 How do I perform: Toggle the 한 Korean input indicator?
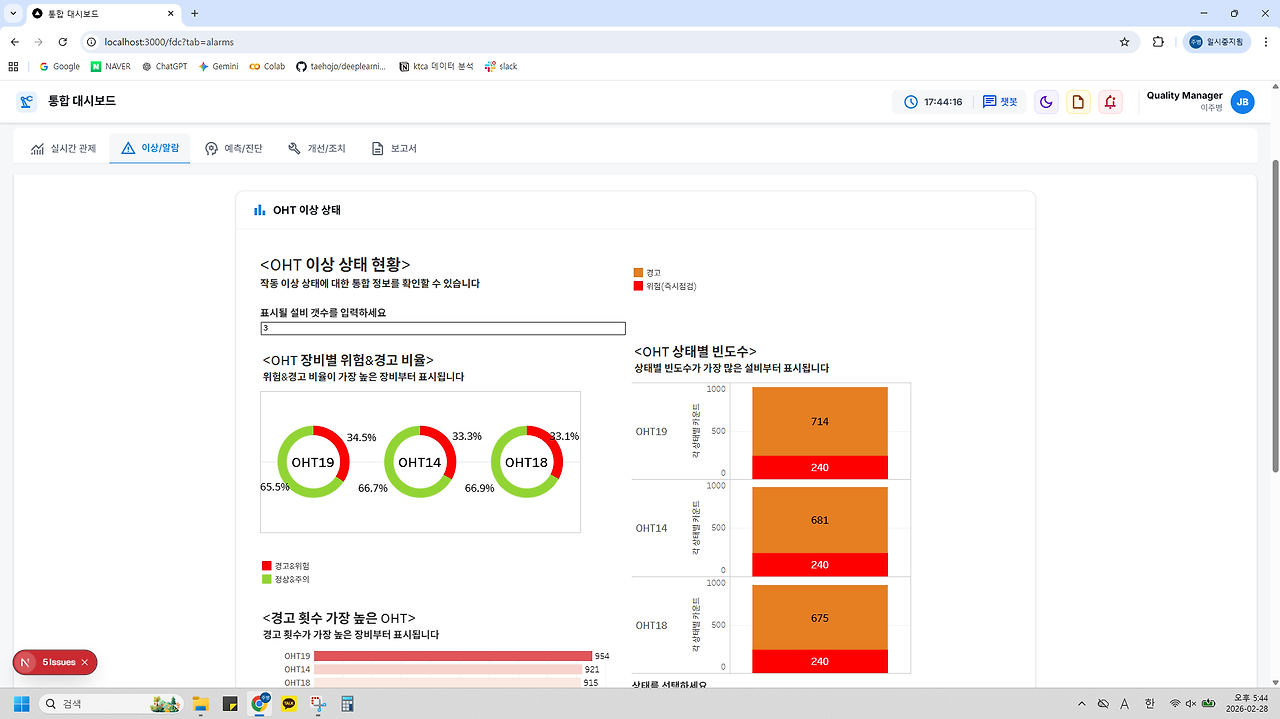[1150, 704]
